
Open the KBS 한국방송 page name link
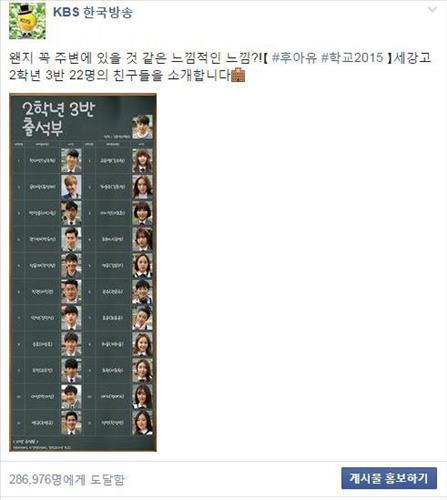93,12
